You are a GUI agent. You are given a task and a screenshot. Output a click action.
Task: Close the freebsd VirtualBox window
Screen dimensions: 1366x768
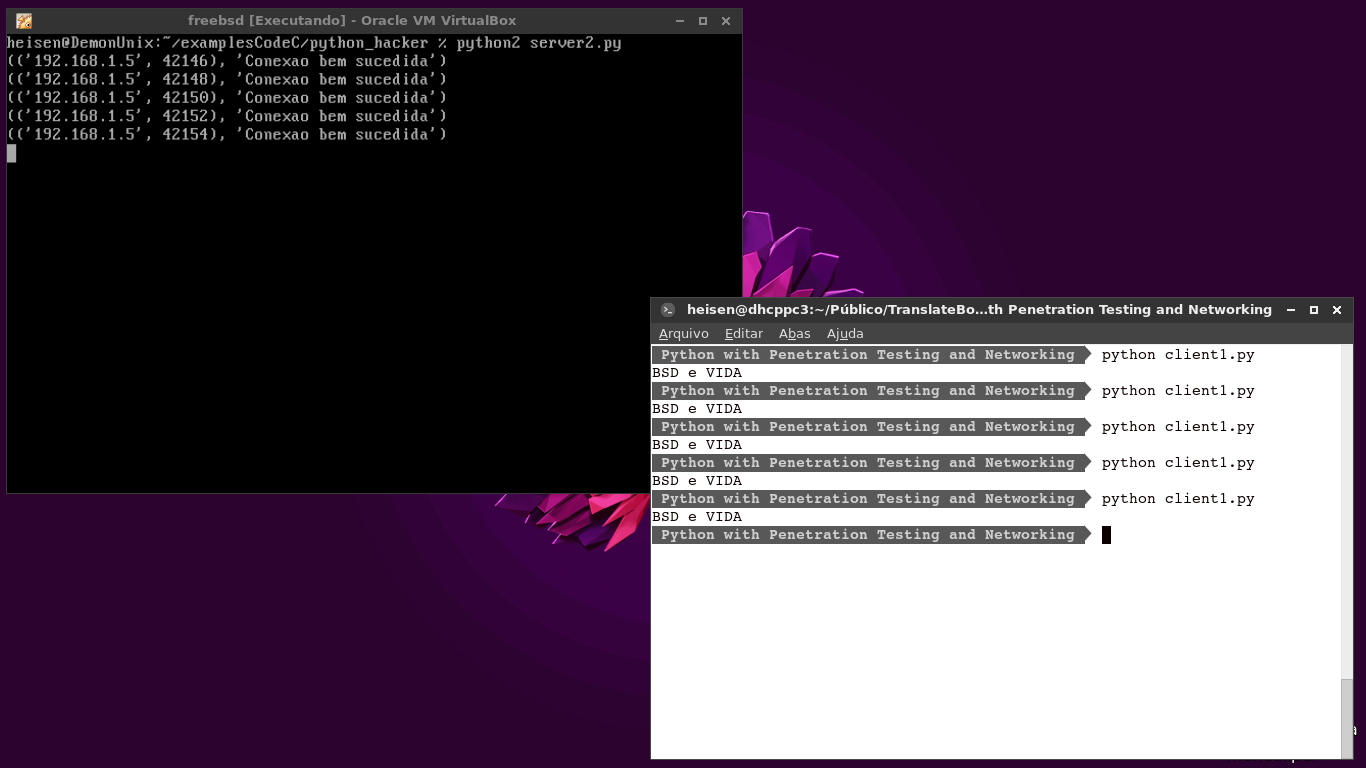pyautogui.click(x=726, y=21)
